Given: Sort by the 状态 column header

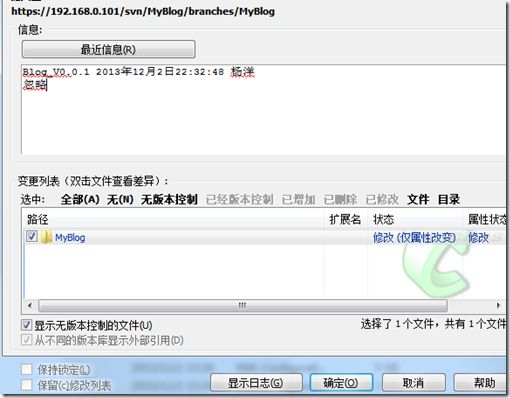Looking at the screenshot, I should point(415,219).
